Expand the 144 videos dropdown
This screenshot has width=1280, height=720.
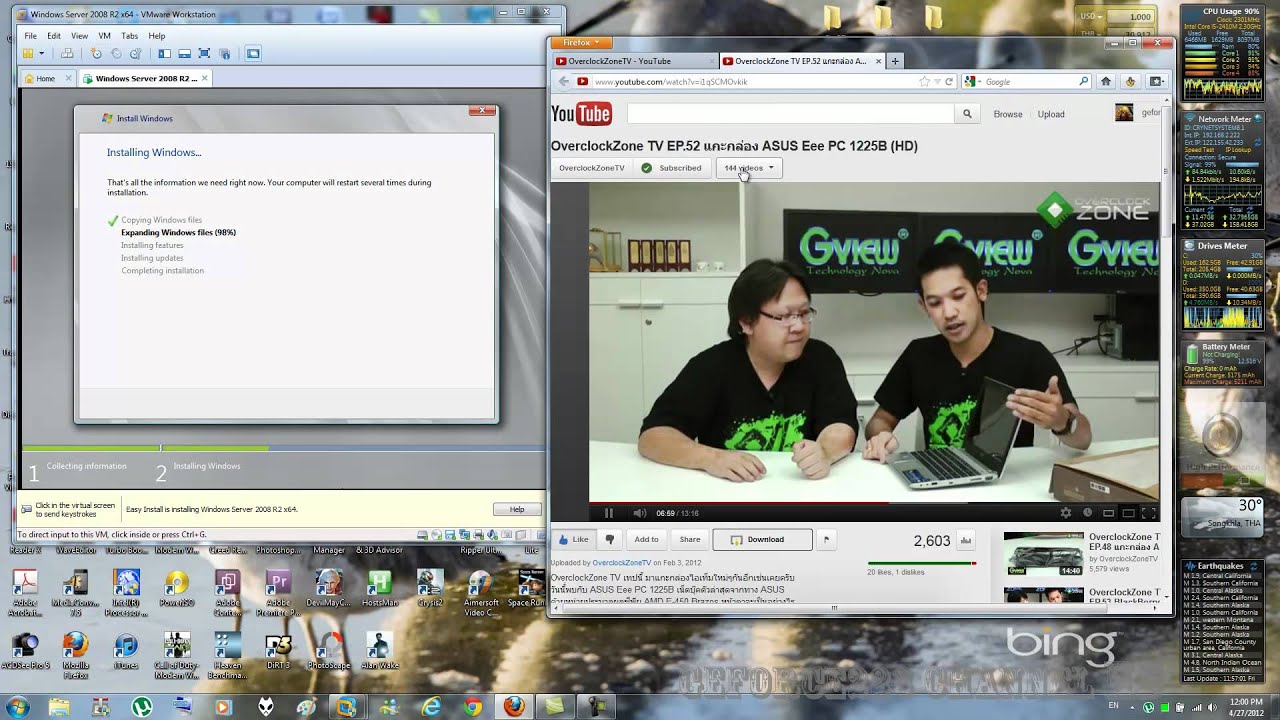tap(749, 168)
